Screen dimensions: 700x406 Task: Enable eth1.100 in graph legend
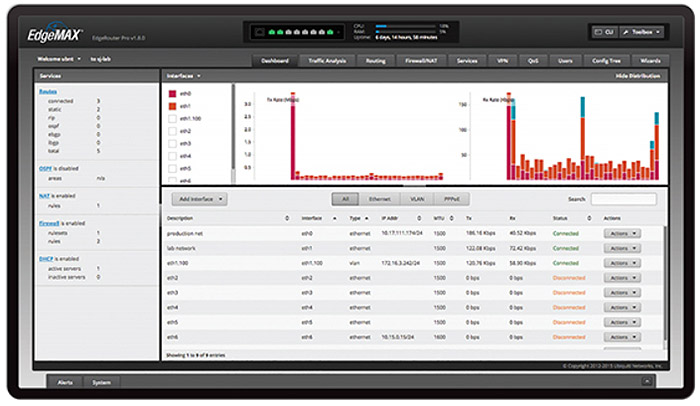click(x=172, y=119)
